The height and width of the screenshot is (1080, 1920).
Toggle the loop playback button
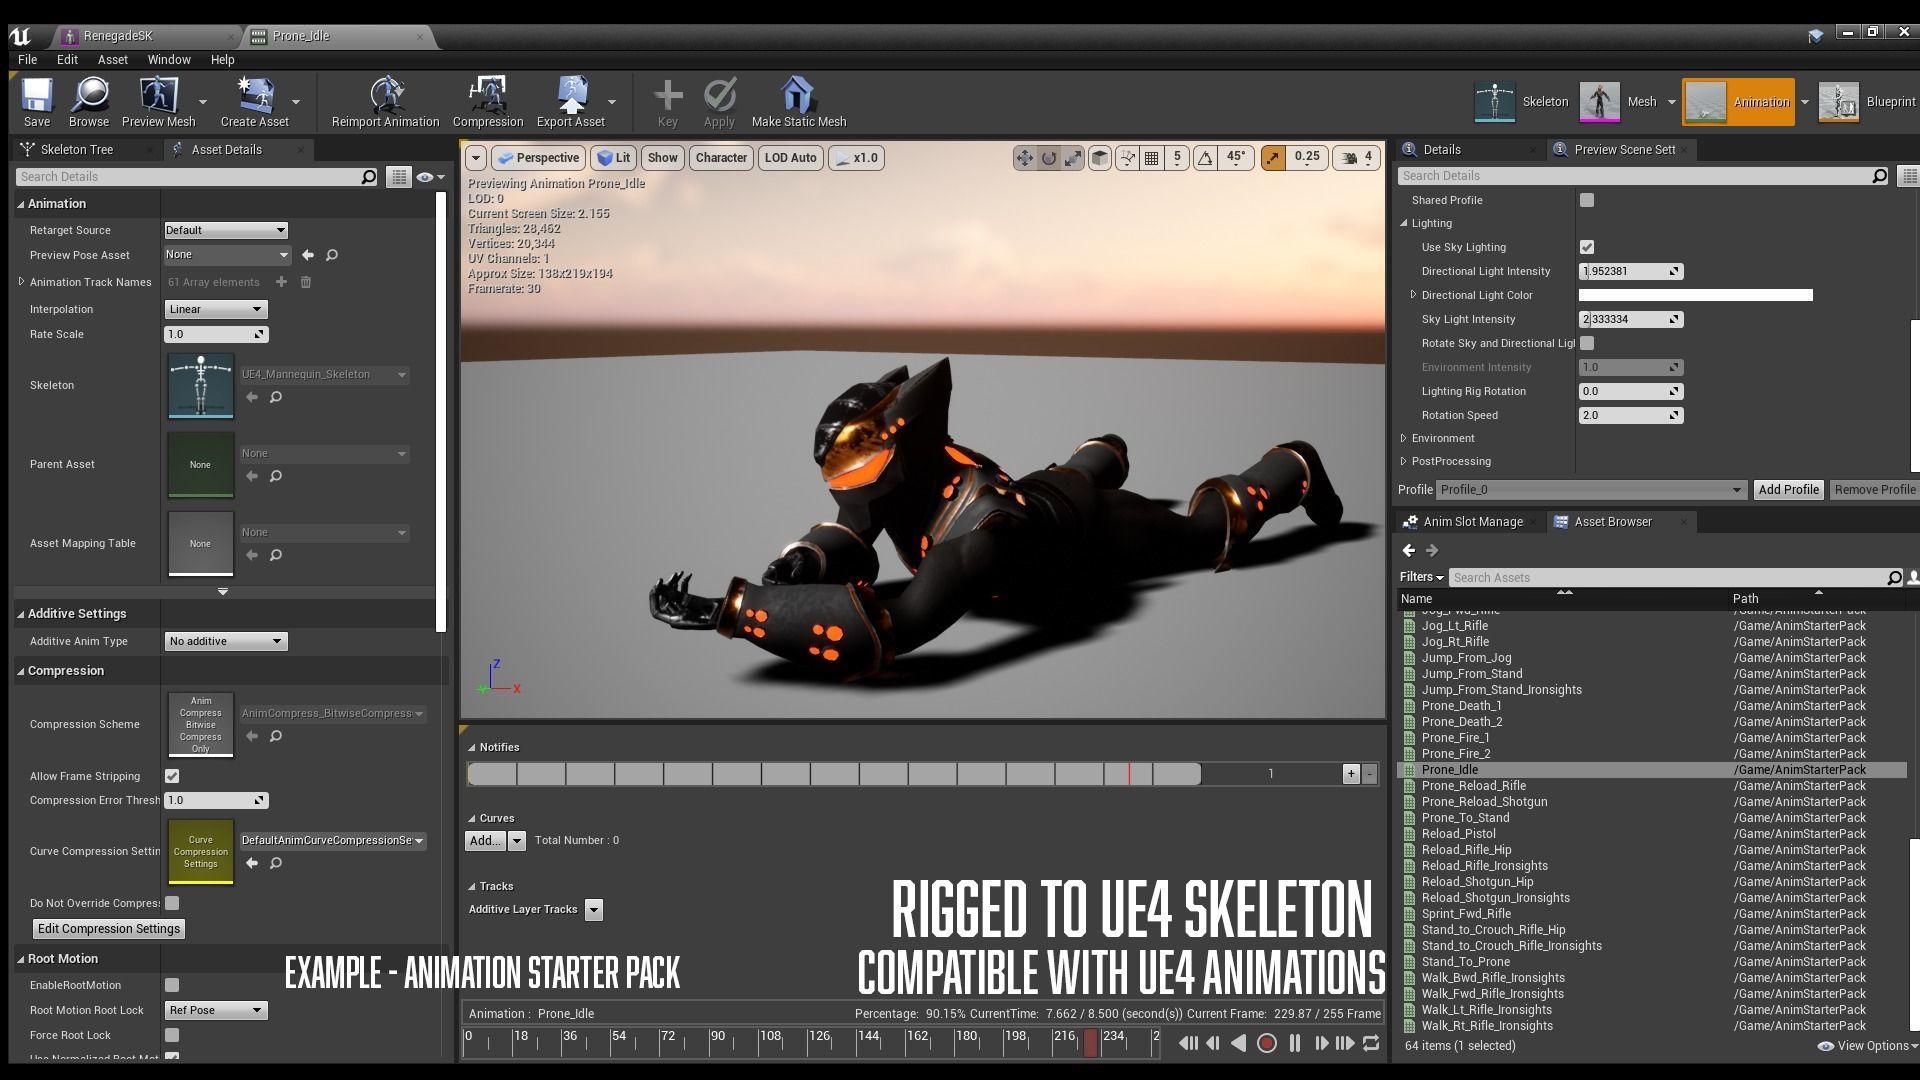click(x=1371, y=1043)
